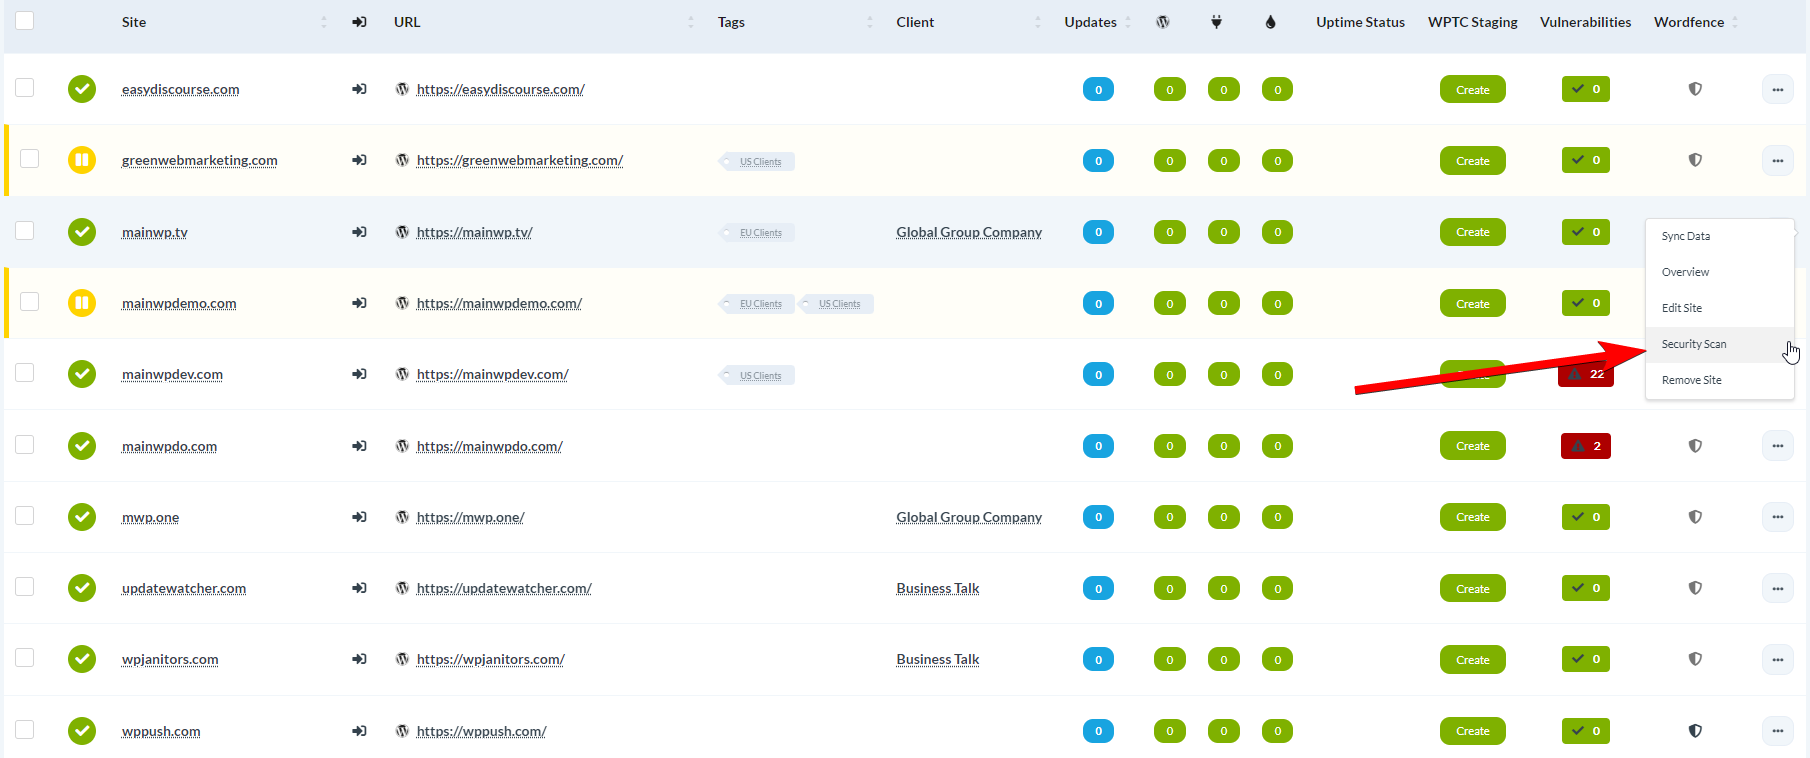1810x758 pixels.
Task: Click the vulnerabilities badge showing 22 for mainwpdev.com
Action: (x=1586, y=374)
